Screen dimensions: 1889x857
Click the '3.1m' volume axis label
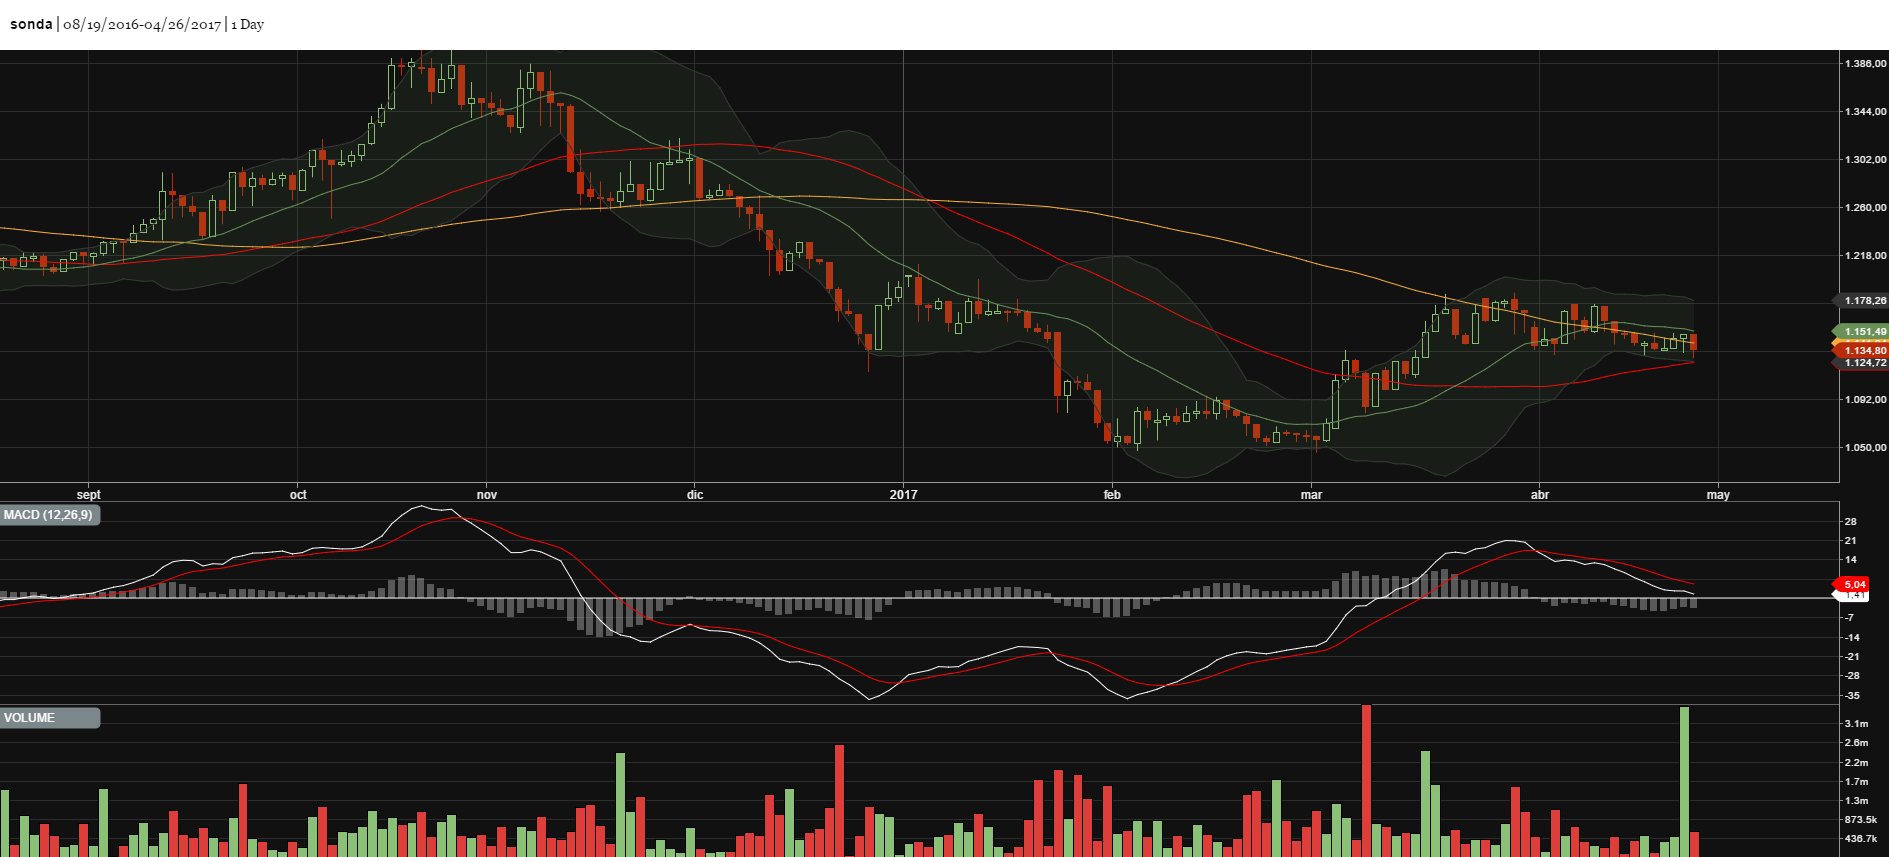[1857, 724]
